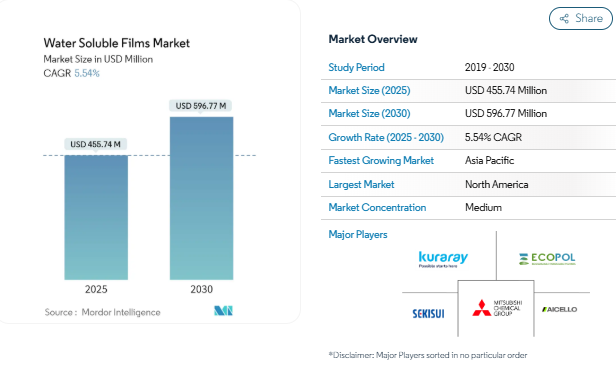Click the Market Size (2025) label
The height and width of the screenshot is (373, 616).
point(369,90)
